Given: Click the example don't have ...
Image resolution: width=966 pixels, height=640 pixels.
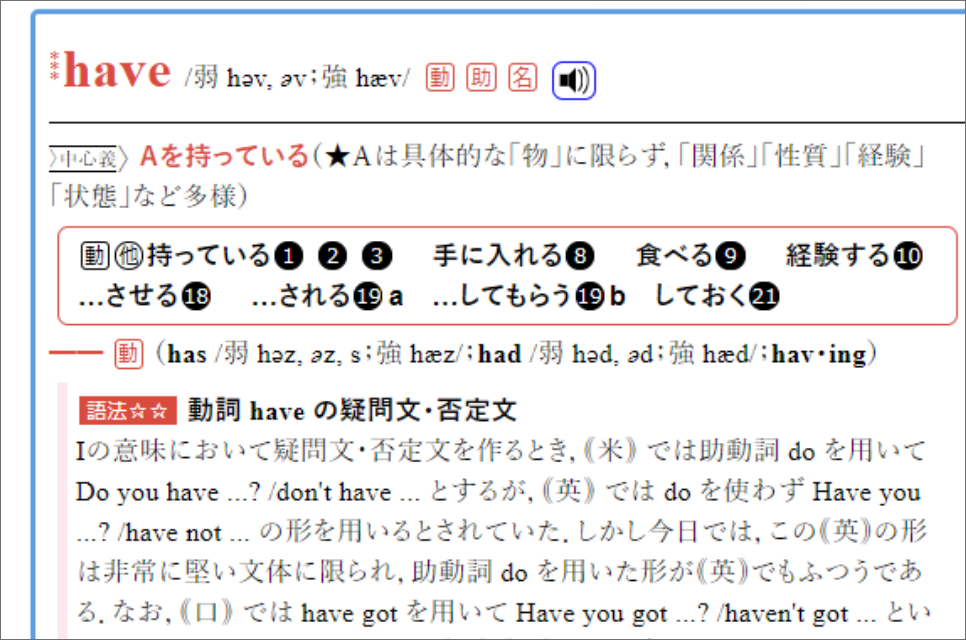Looking at the screenshot, I should click(333, 492).
